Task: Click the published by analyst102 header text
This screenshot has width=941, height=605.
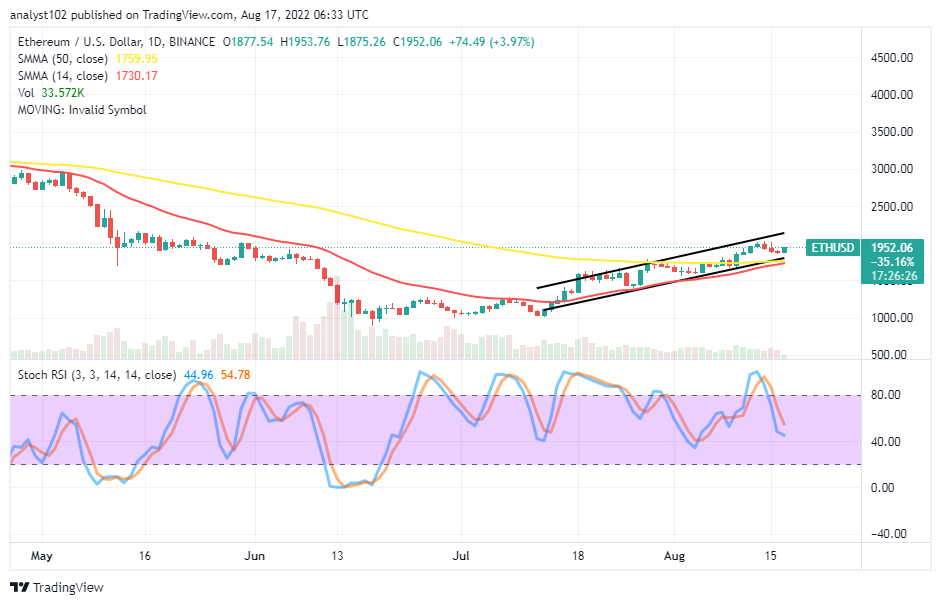Action: pos(190,15)
